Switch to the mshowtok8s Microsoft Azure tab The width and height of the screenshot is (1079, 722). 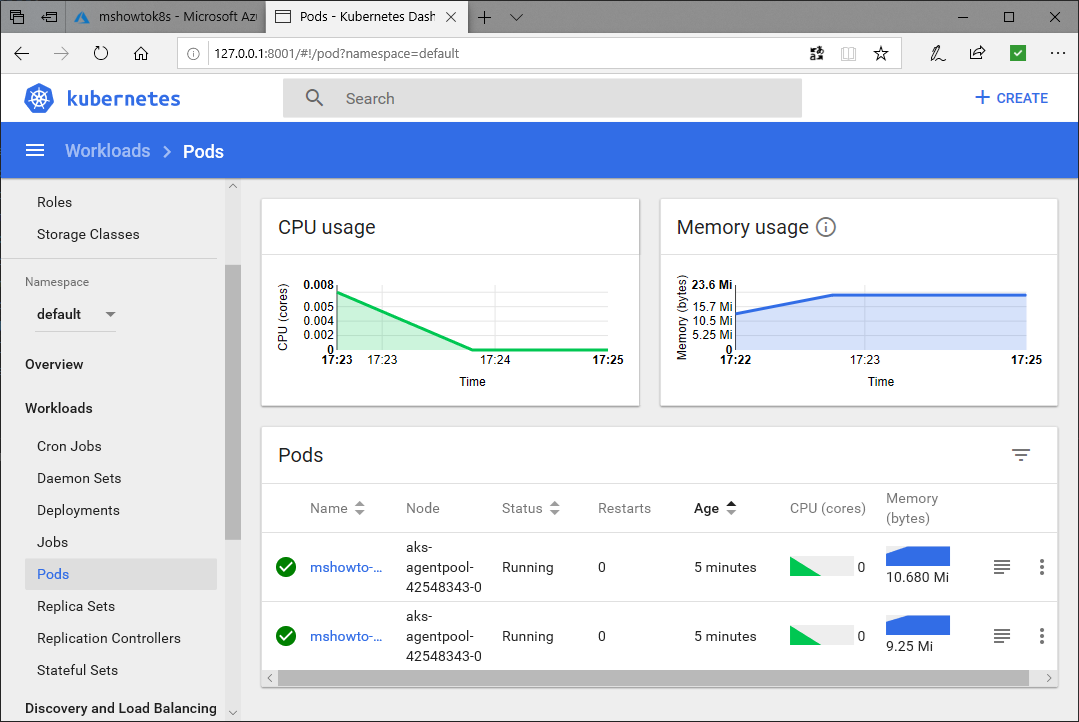click(x=165, y=17)
